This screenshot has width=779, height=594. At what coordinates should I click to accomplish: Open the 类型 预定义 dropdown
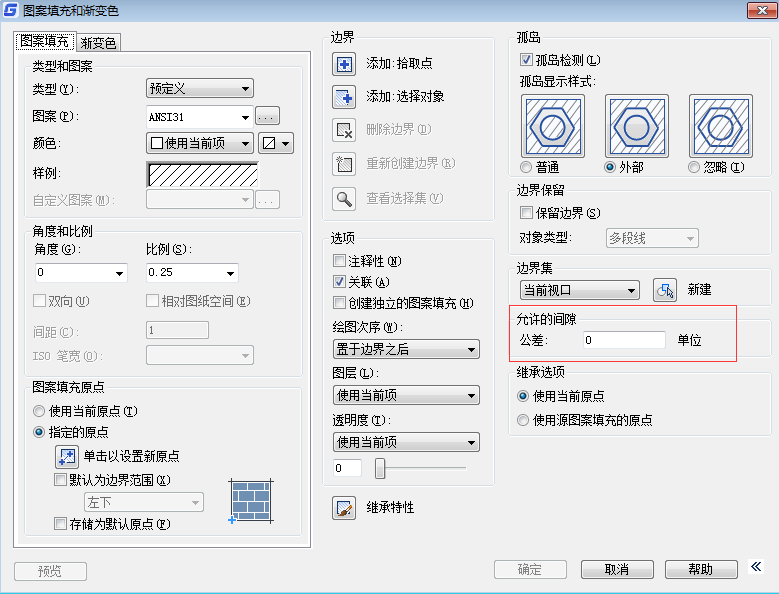(200, 89)
